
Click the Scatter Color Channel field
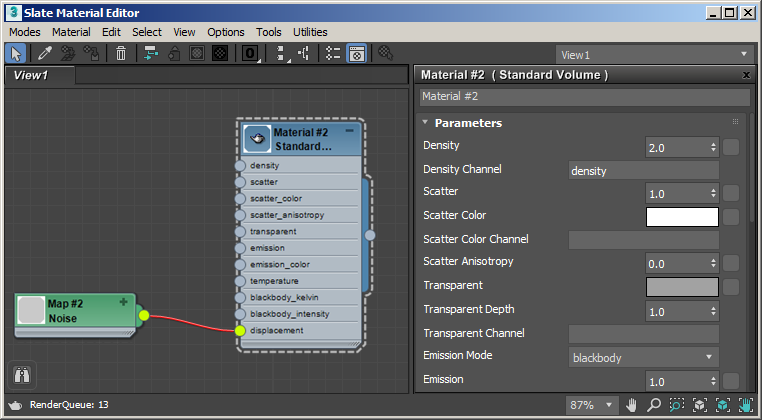(643, 240)
